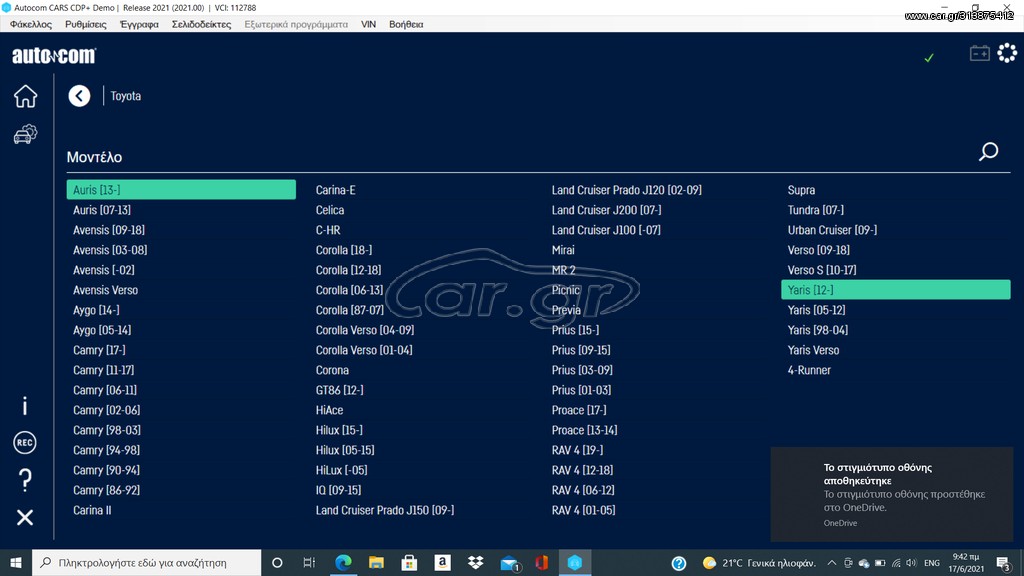Select Auris [13-] model
The height and width of the screenshot is (576, 1024).
[181, 189]
